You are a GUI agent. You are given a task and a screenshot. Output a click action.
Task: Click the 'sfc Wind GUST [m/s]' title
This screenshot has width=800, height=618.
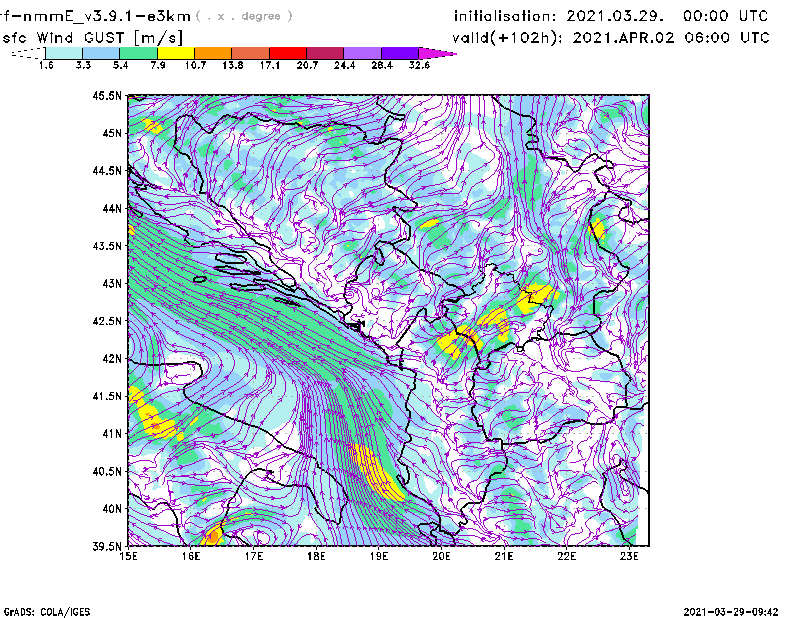click(x=92, y=38)
